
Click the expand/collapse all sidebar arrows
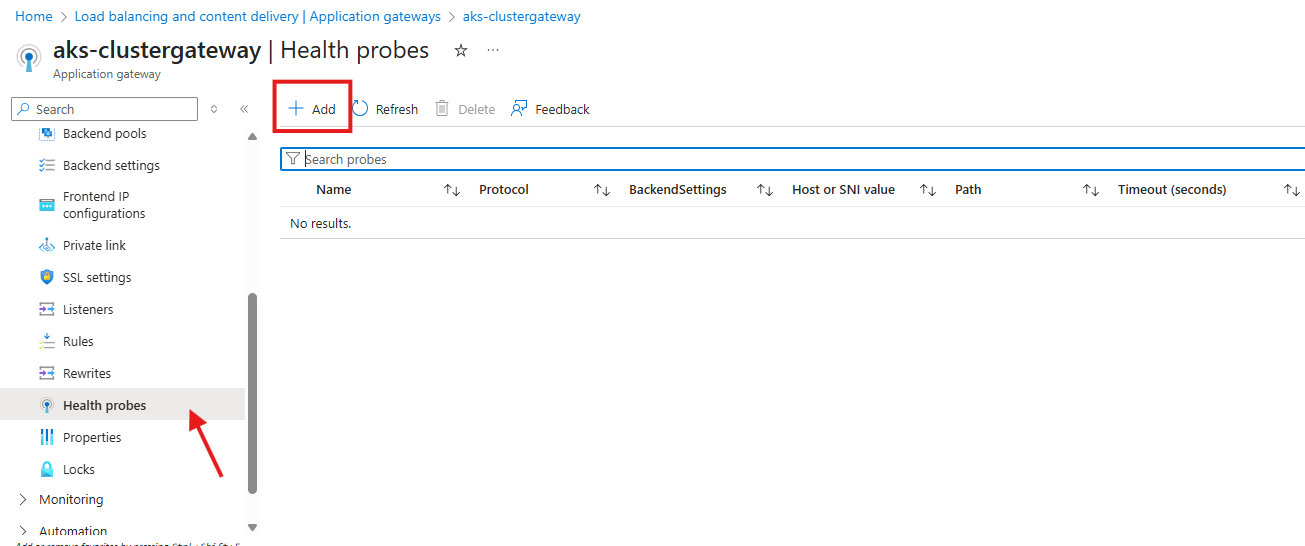click(214, 109)
